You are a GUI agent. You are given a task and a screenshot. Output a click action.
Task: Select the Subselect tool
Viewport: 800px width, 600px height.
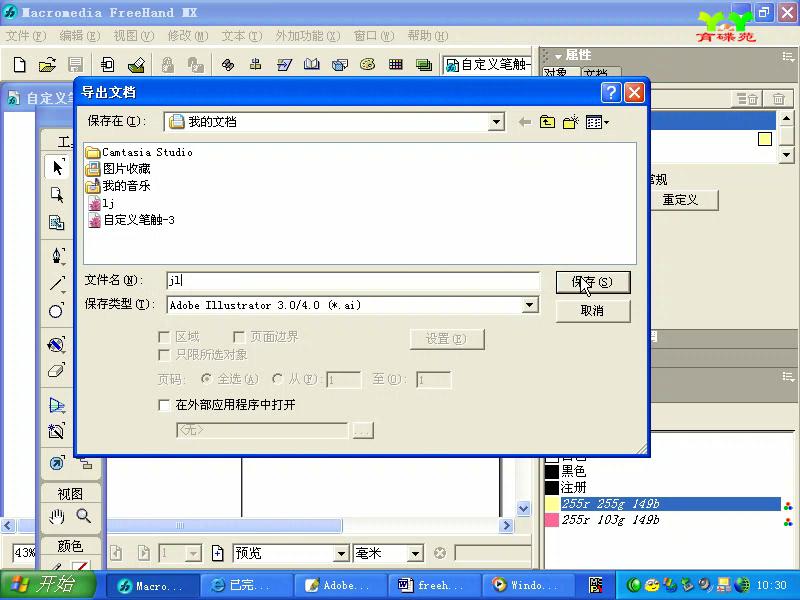(x=57, y=195)
